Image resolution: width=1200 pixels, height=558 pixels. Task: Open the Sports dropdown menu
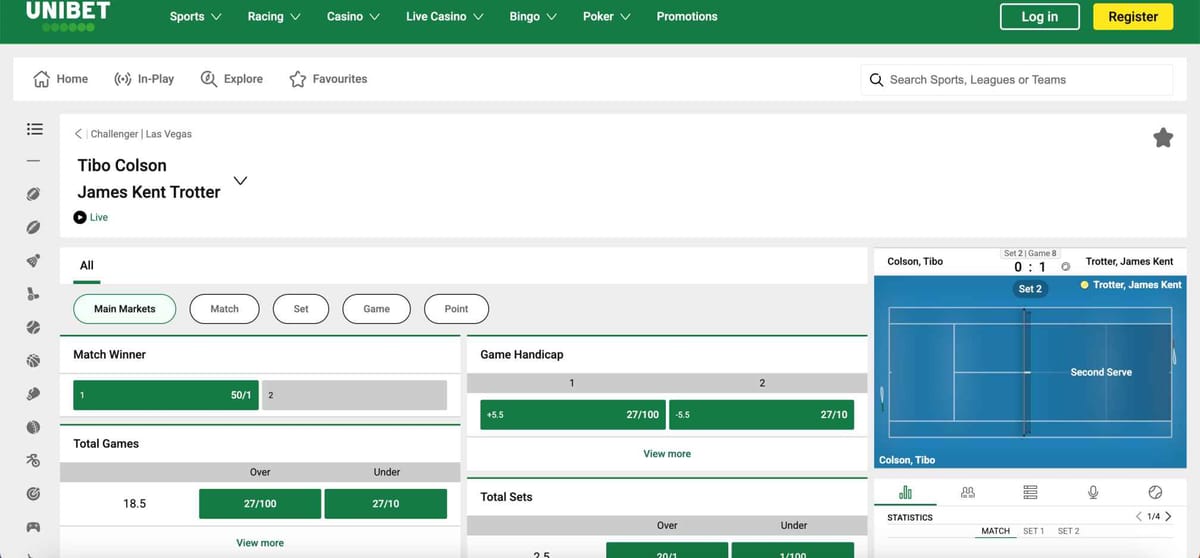[x=196, y=16]
